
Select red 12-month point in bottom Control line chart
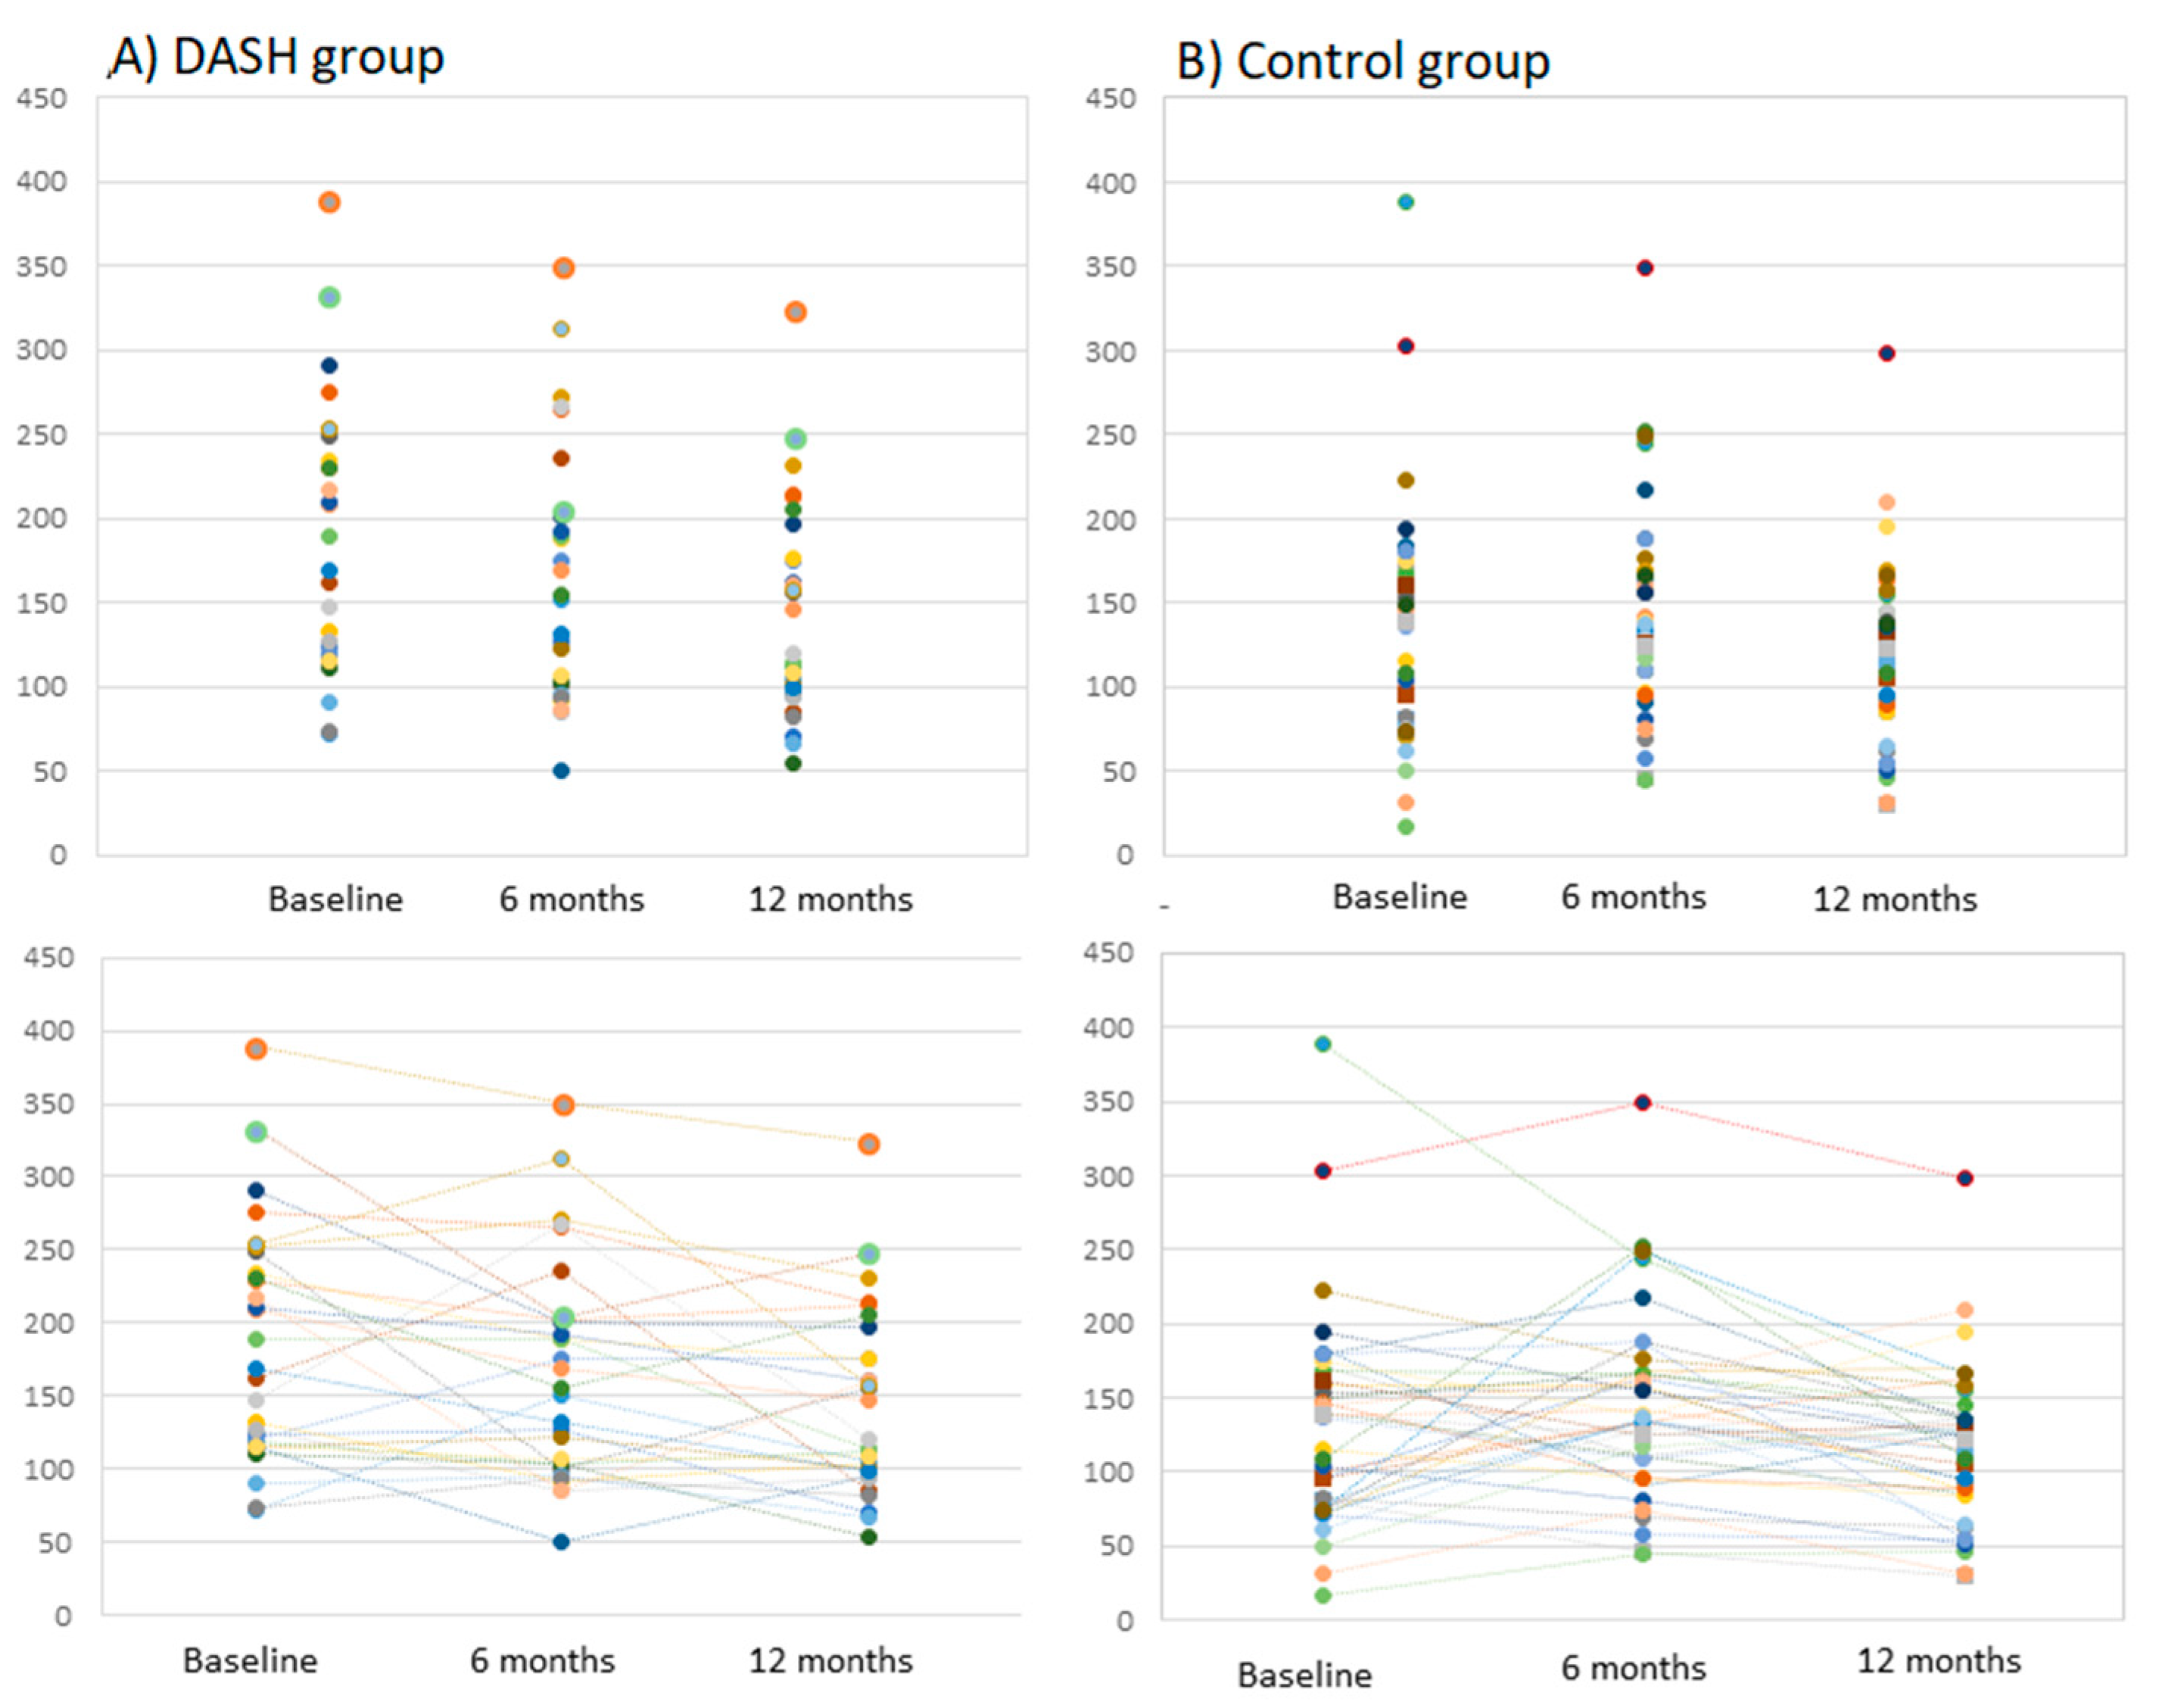coord(1965,1178)
